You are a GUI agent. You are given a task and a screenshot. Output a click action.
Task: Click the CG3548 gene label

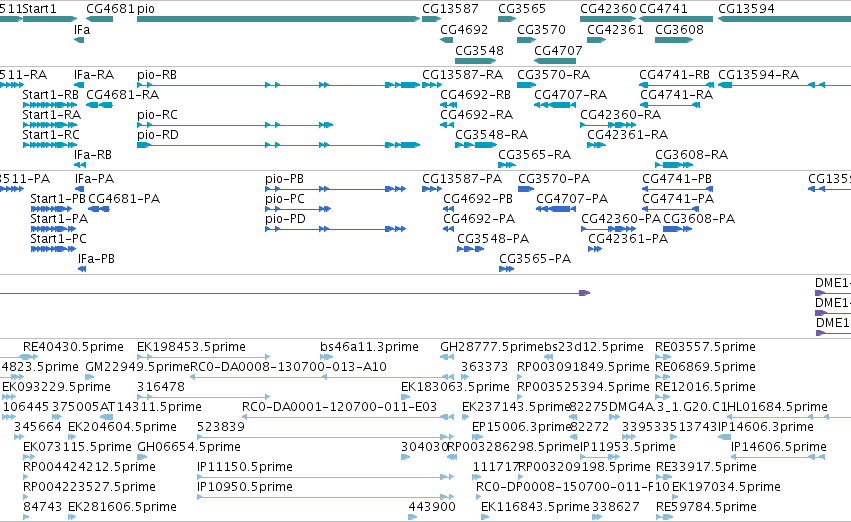[479, 50]
